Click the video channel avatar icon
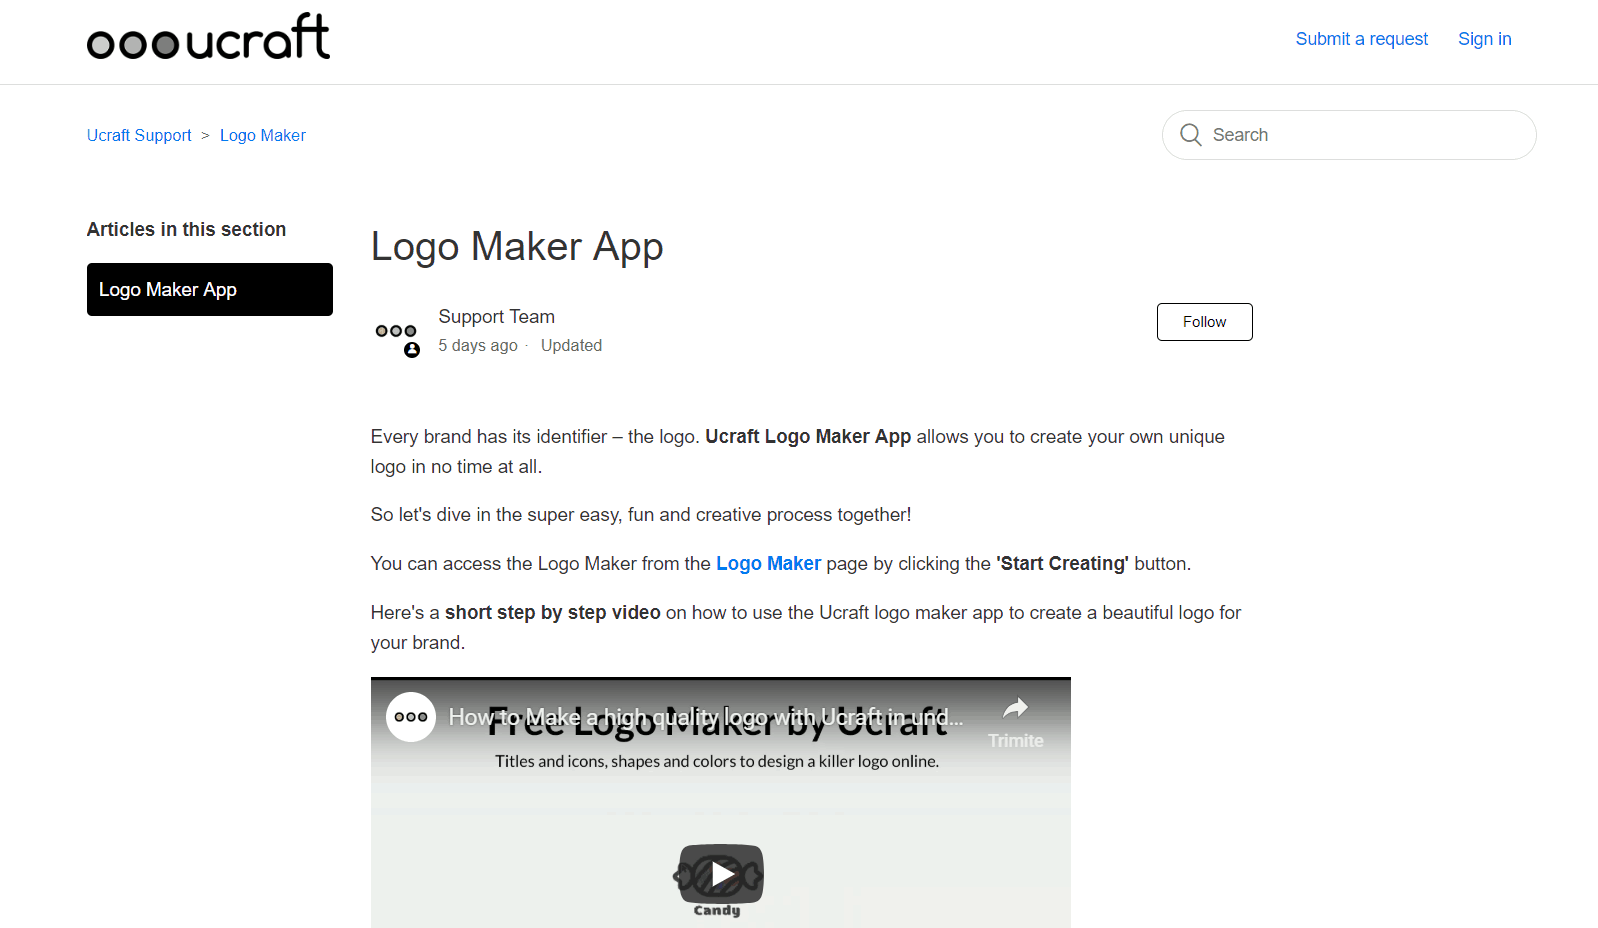 411,717
